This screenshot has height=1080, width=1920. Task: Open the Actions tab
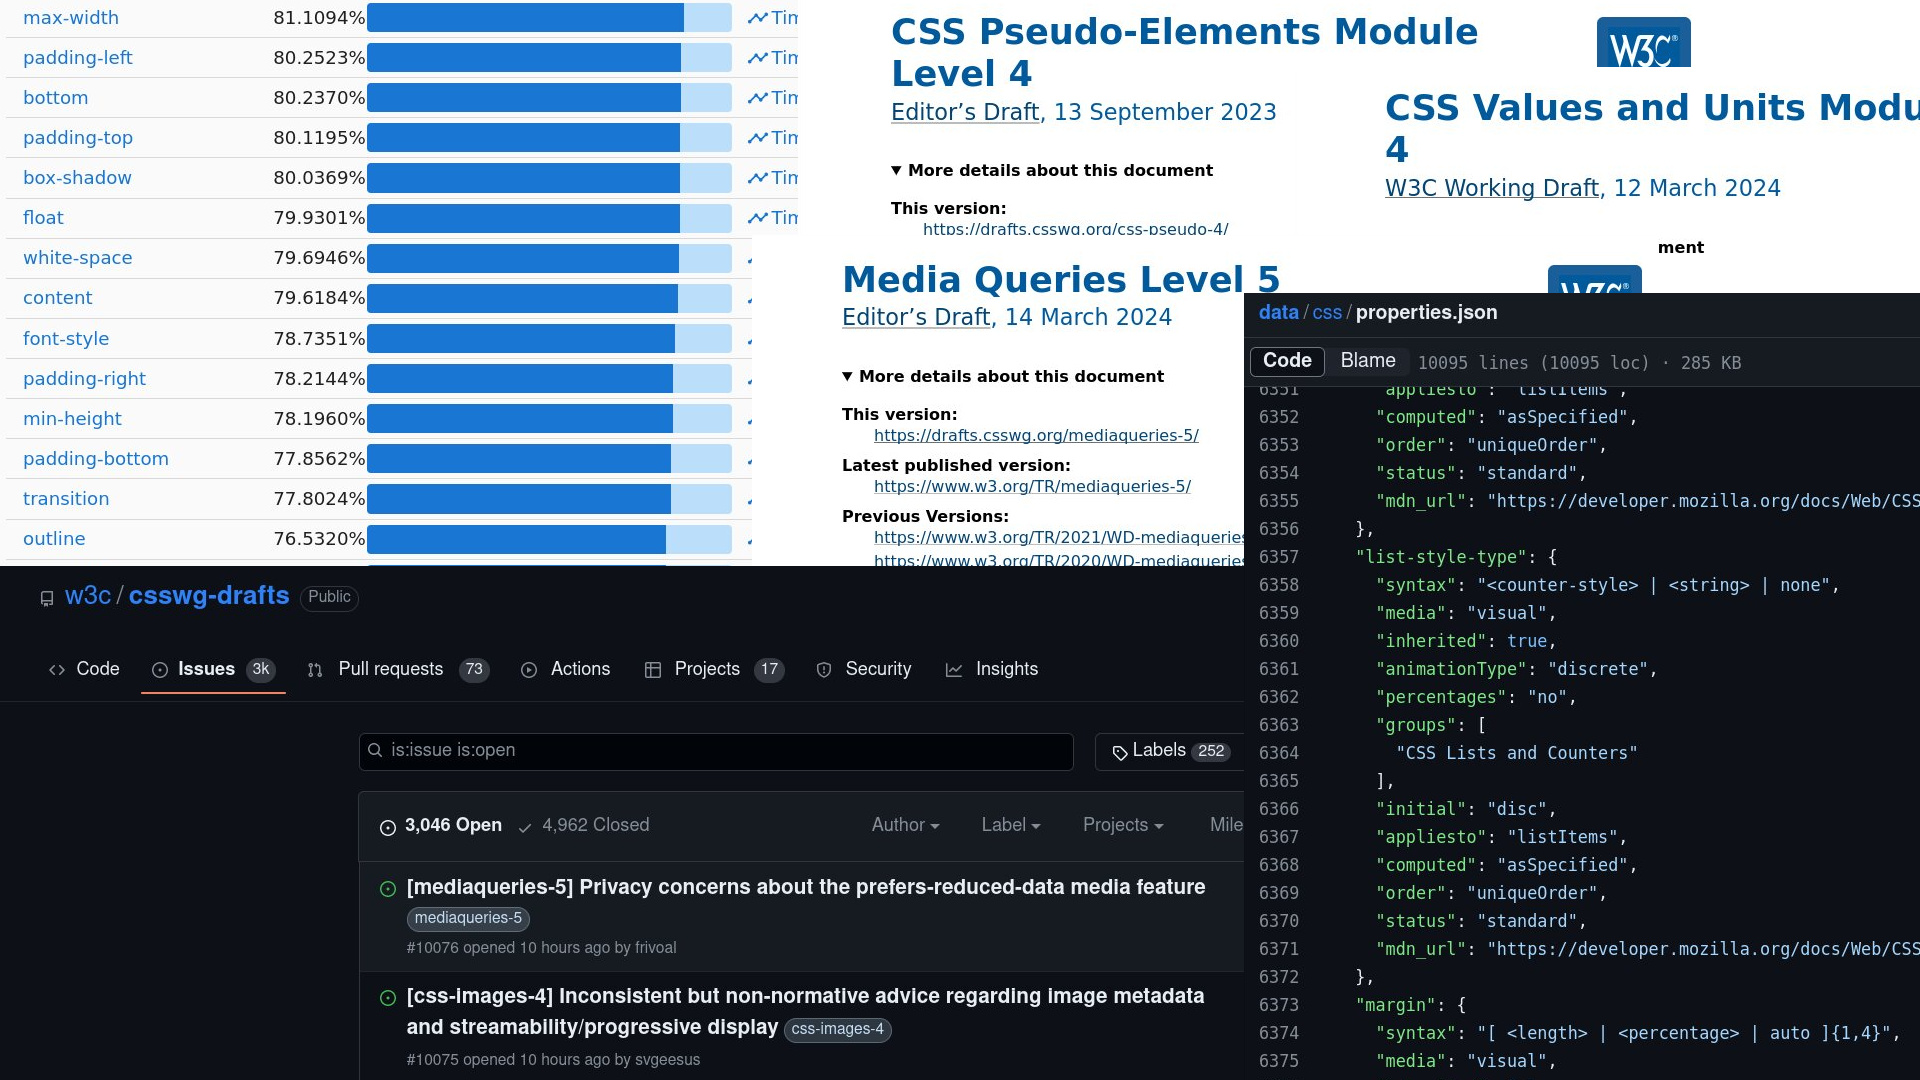[x=566, y=669]
